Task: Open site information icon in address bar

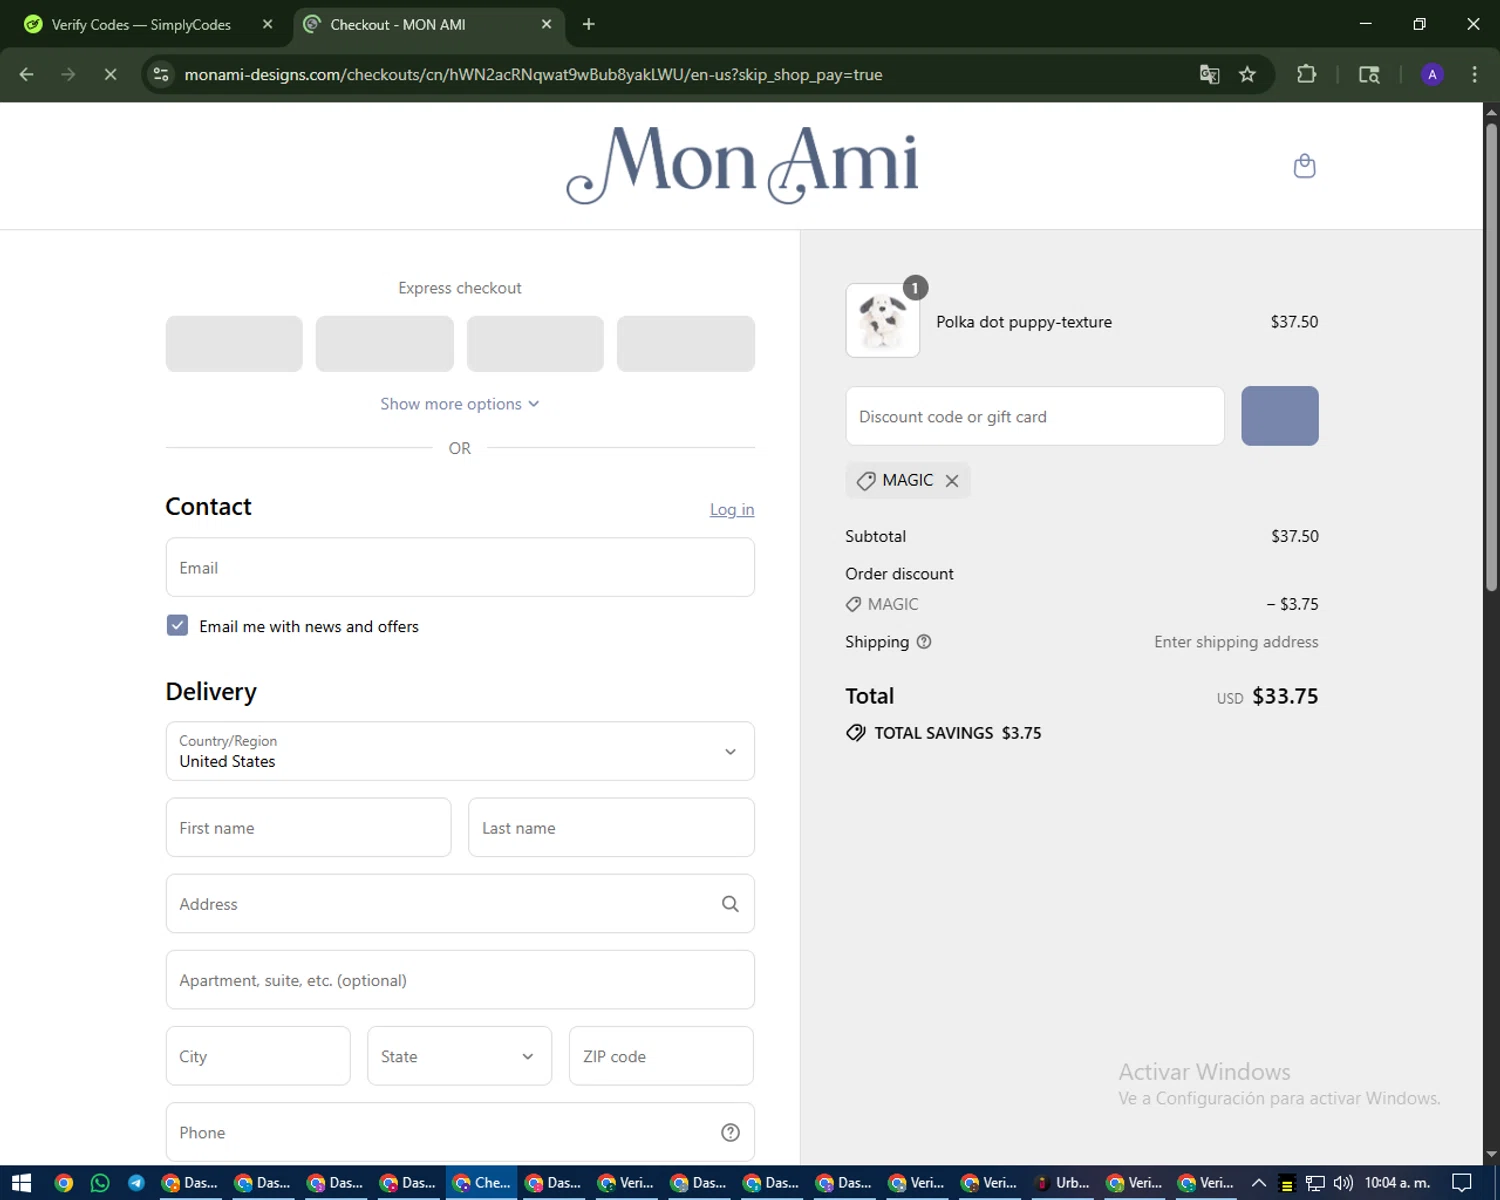Action: (161, 75)
